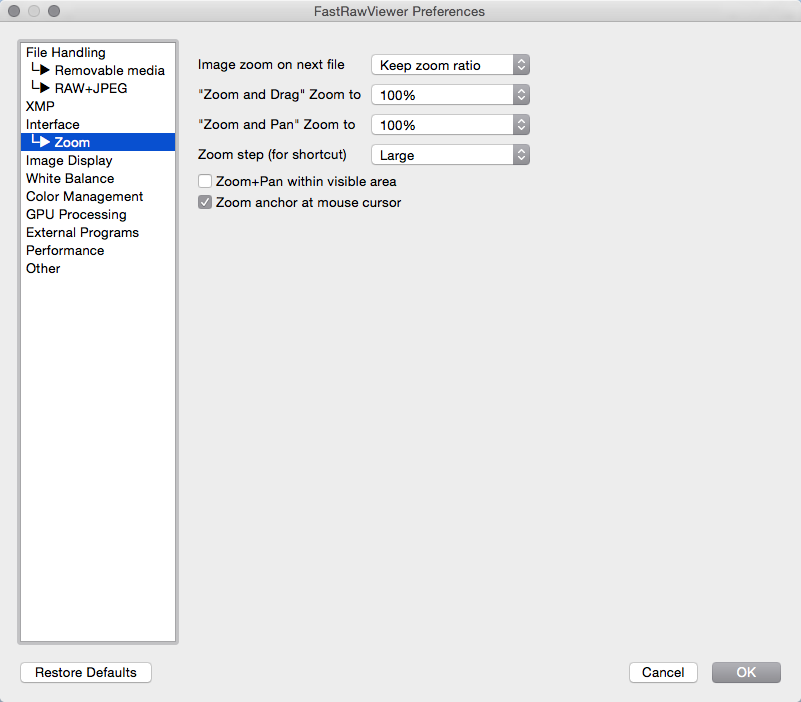Select XMP in the category list
The image size is (801, 702).
click(x=98, y=106)
